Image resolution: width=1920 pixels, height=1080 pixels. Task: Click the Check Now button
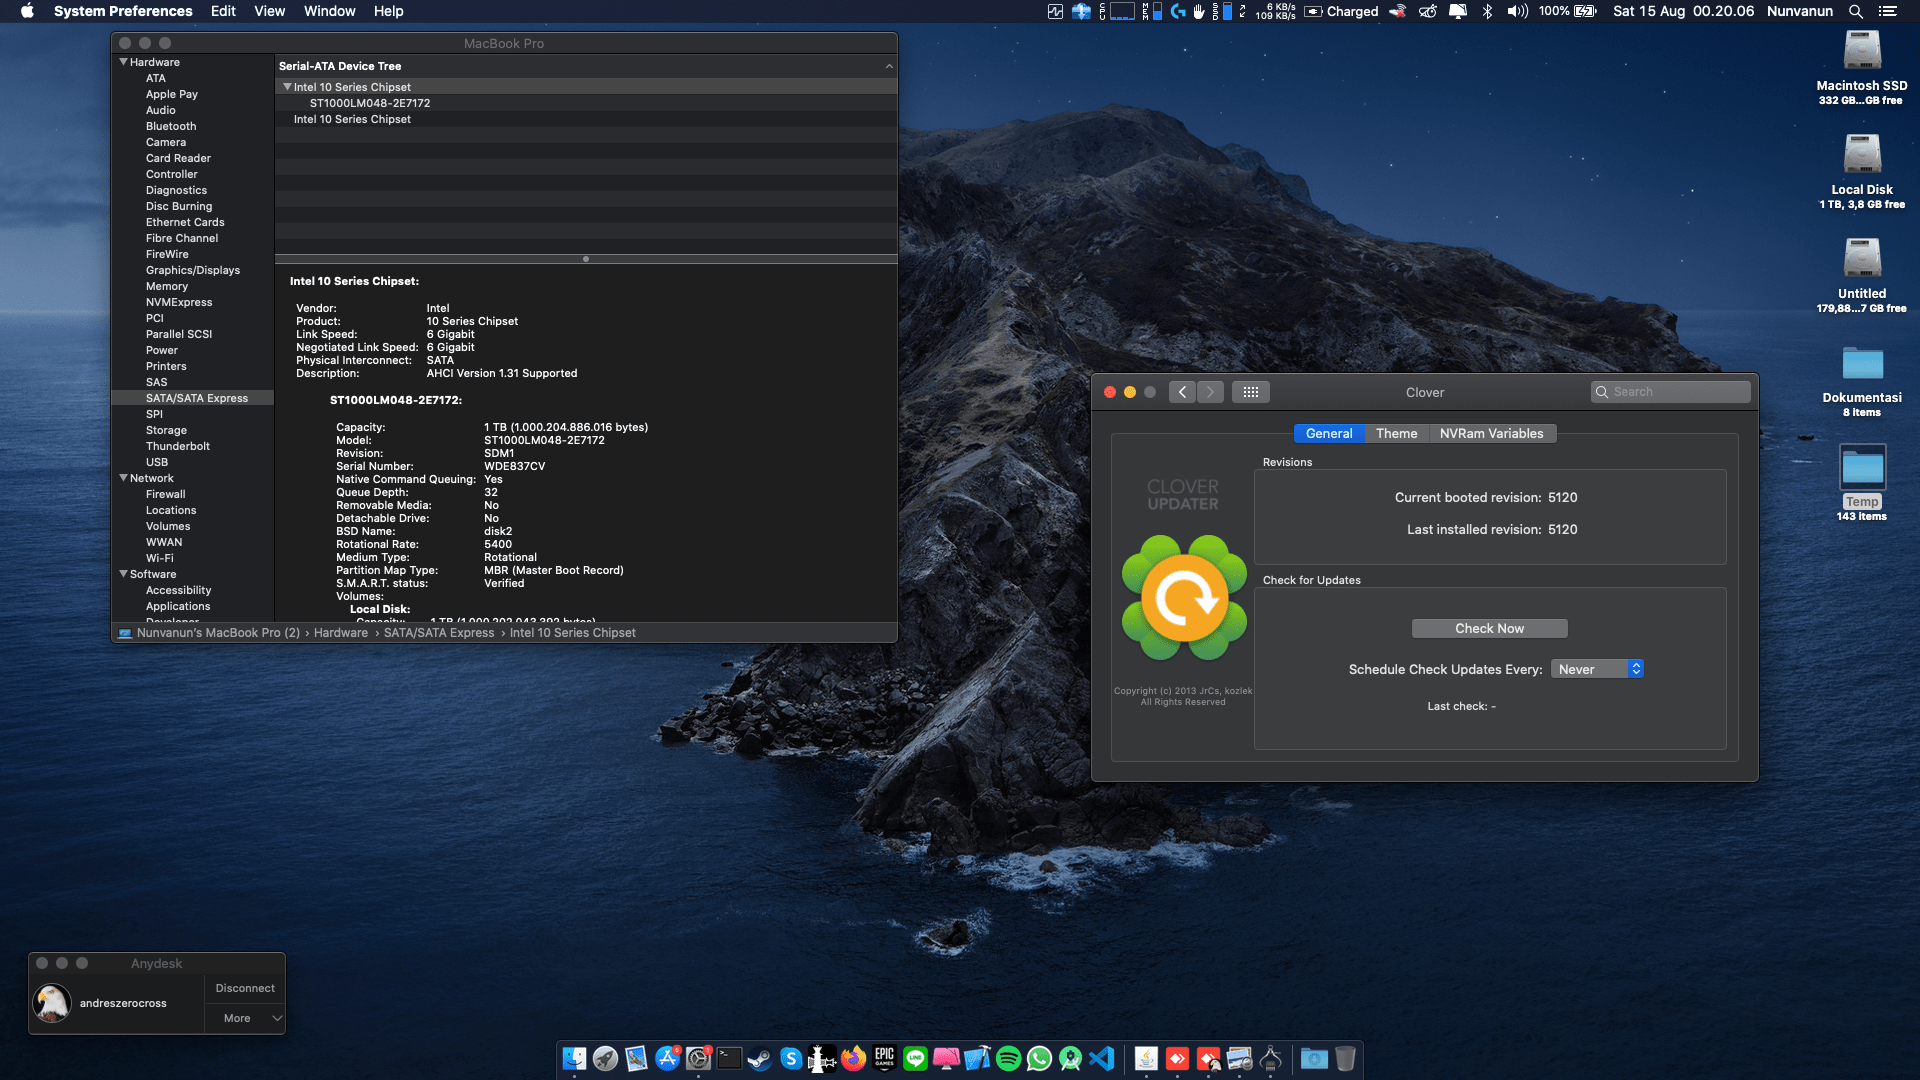click(x=1489, y=628)
